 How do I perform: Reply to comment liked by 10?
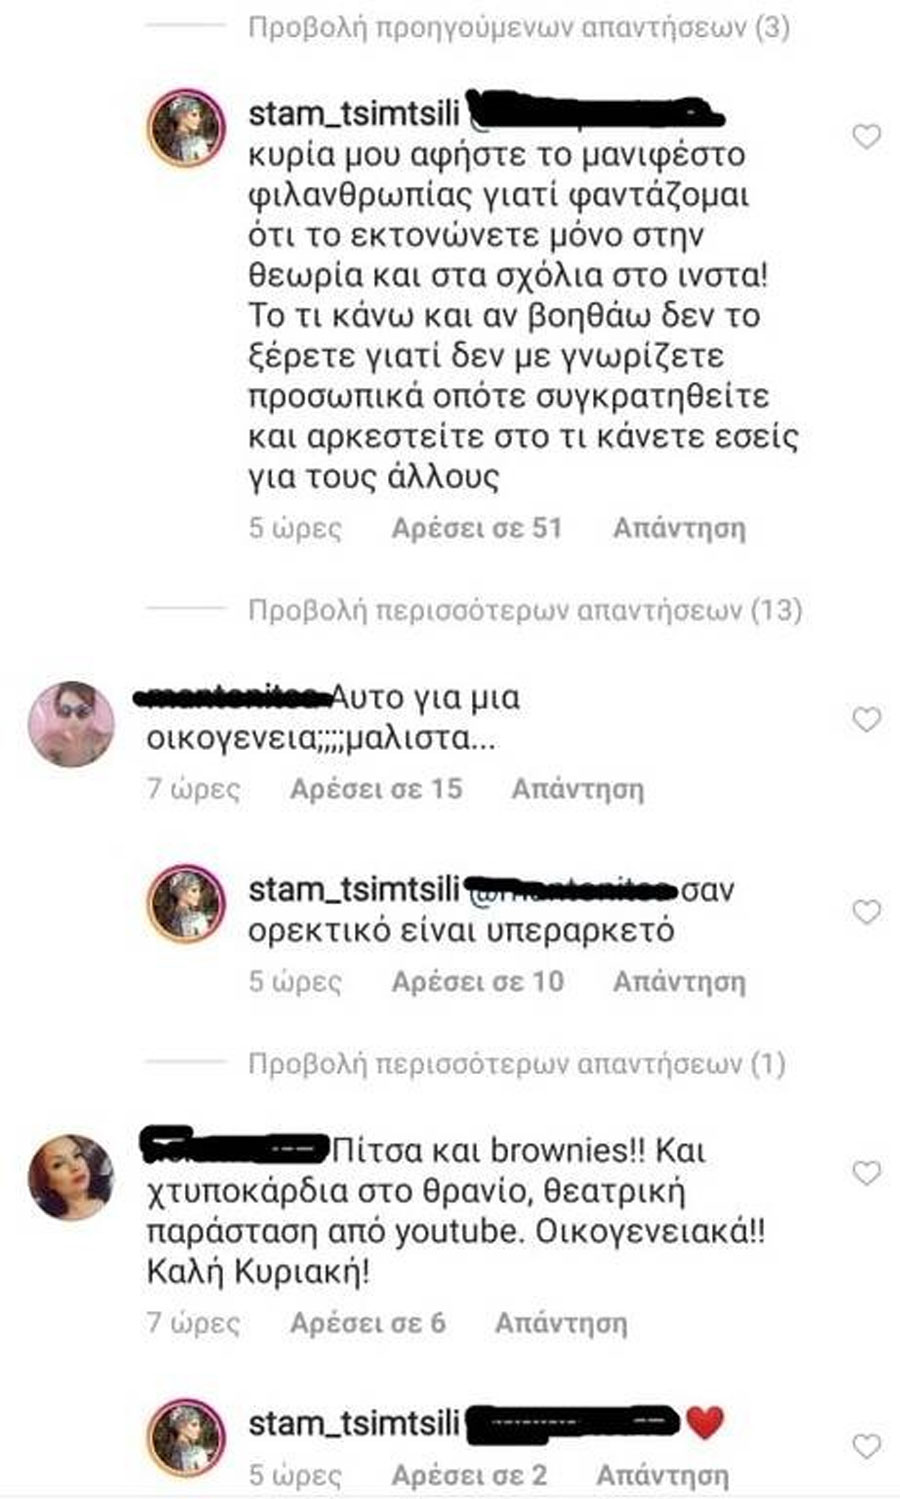coord(679,982)
